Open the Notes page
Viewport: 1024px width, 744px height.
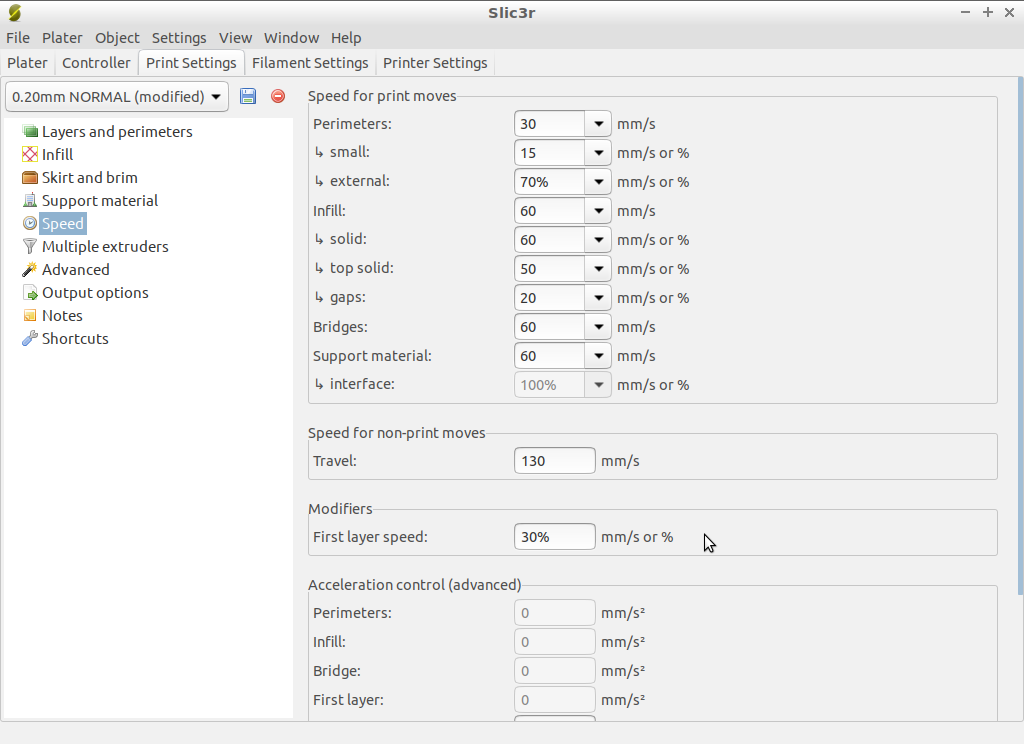pos(62,315)
